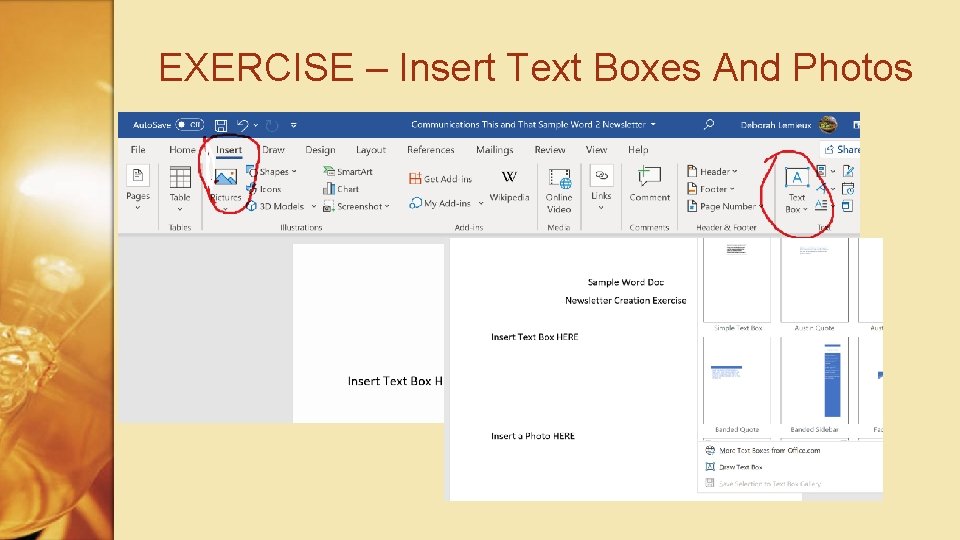The image size is (960, 540).
Task: Open the Help tab
Action: pyautogui.click(x=638, y=149)
